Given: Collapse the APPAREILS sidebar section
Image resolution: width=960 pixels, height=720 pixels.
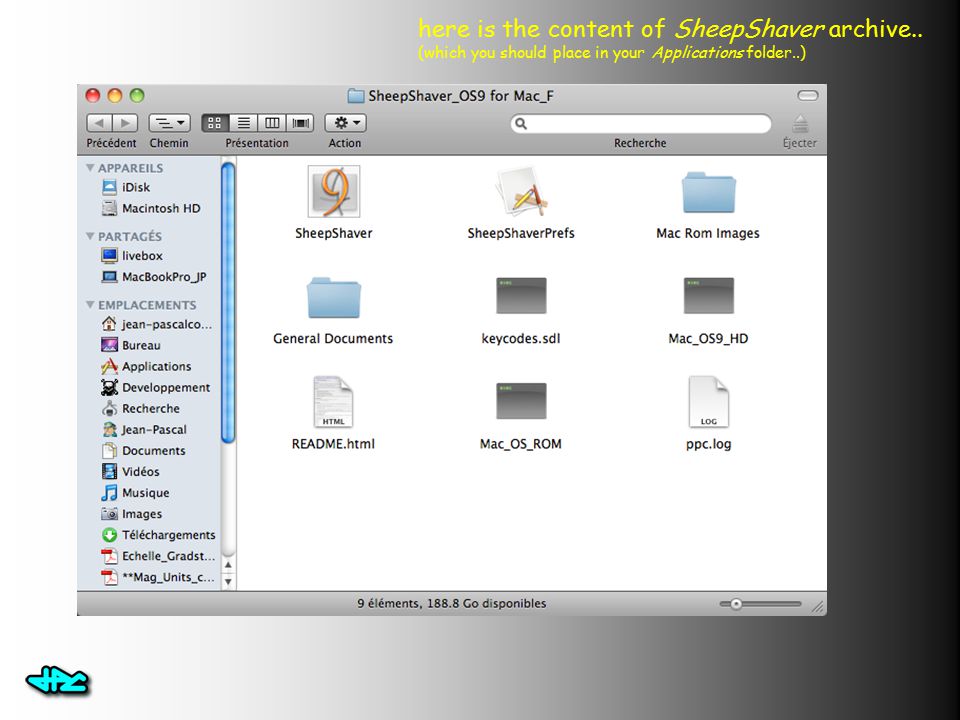Looking at the screenshot, I should (x=90, y=168).
